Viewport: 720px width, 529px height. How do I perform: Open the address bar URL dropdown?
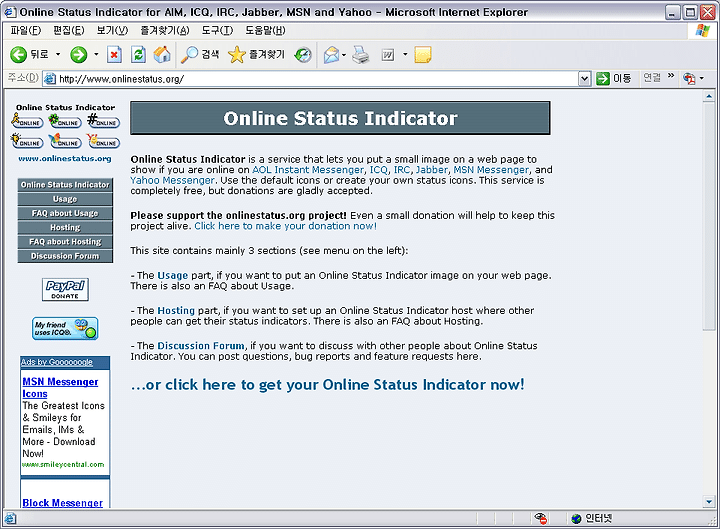click(584, 79)
